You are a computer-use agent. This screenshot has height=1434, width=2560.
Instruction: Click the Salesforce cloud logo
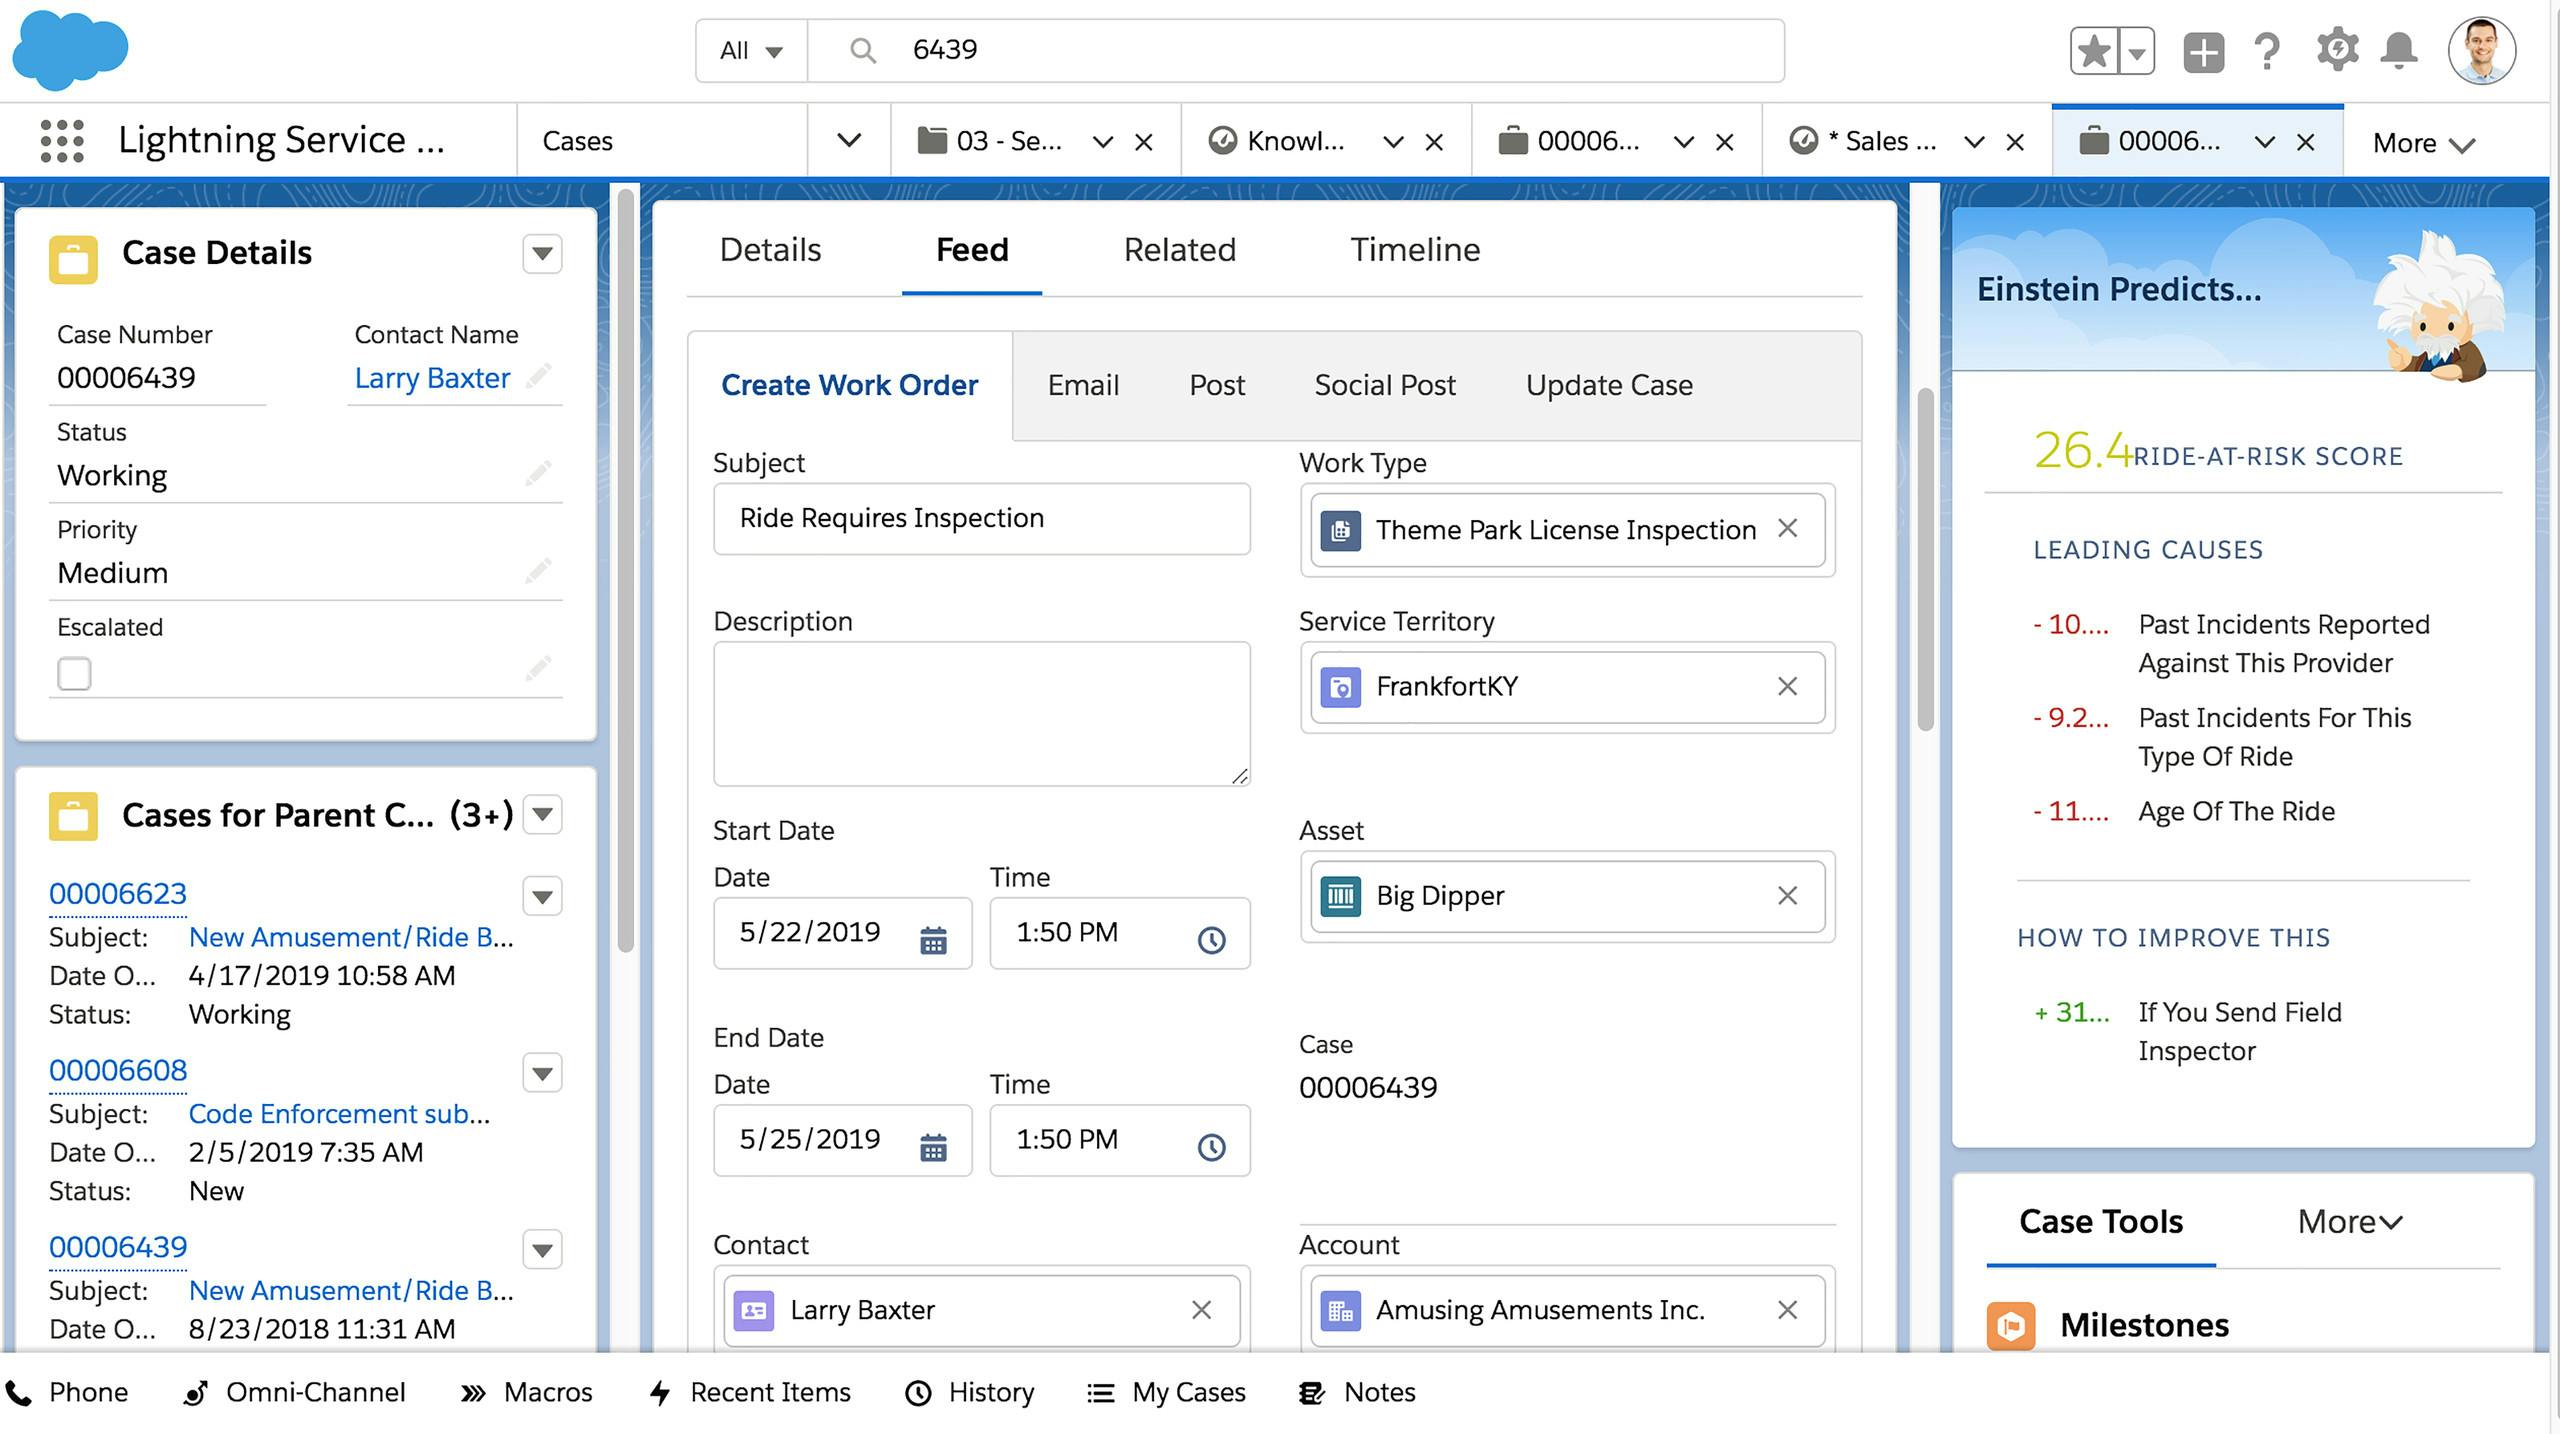[70, 49]
